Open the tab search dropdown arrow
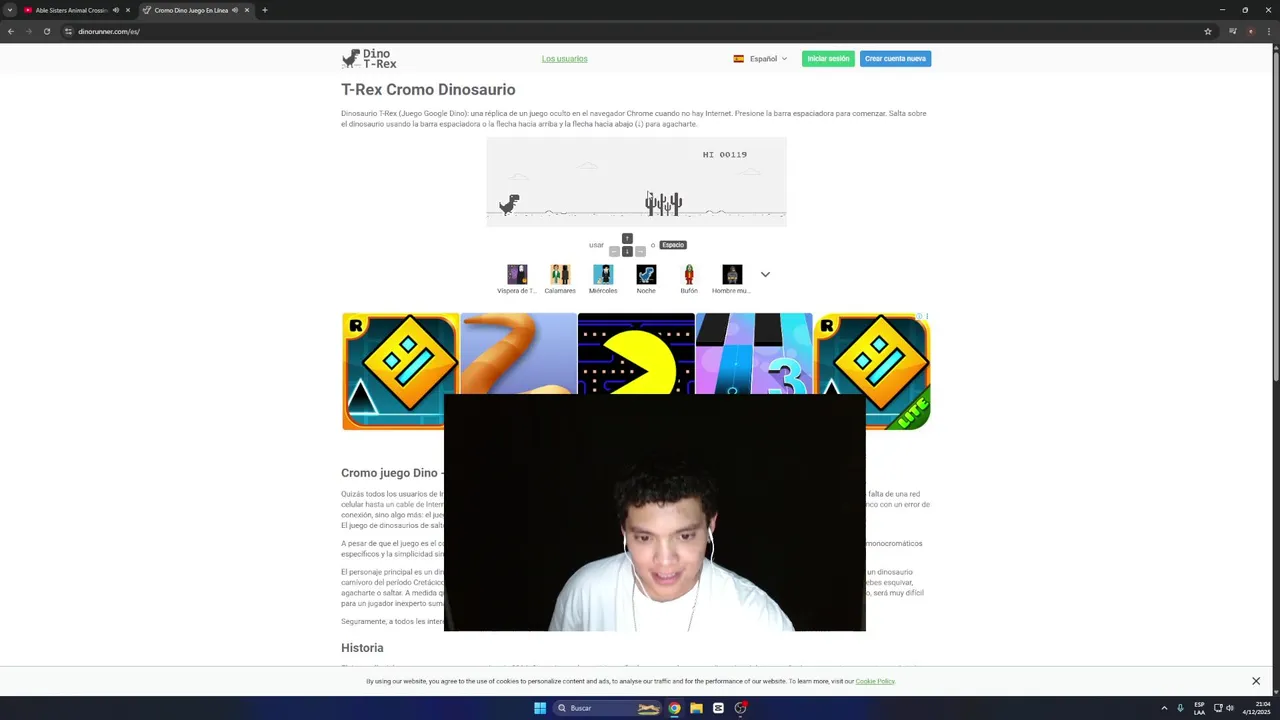The image size is (1280, 720). pyautogui.click(x=10, y=10)
